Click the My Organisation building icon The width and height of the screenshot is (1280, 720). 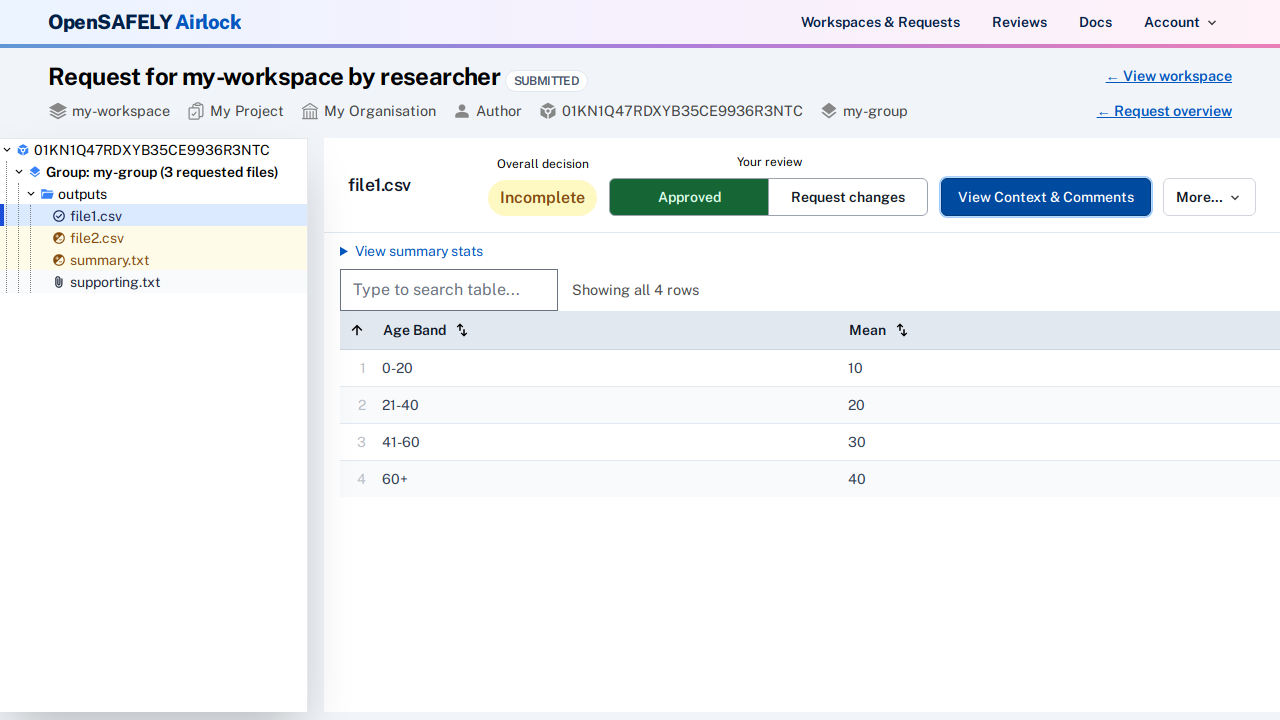[x=310, y=111]
